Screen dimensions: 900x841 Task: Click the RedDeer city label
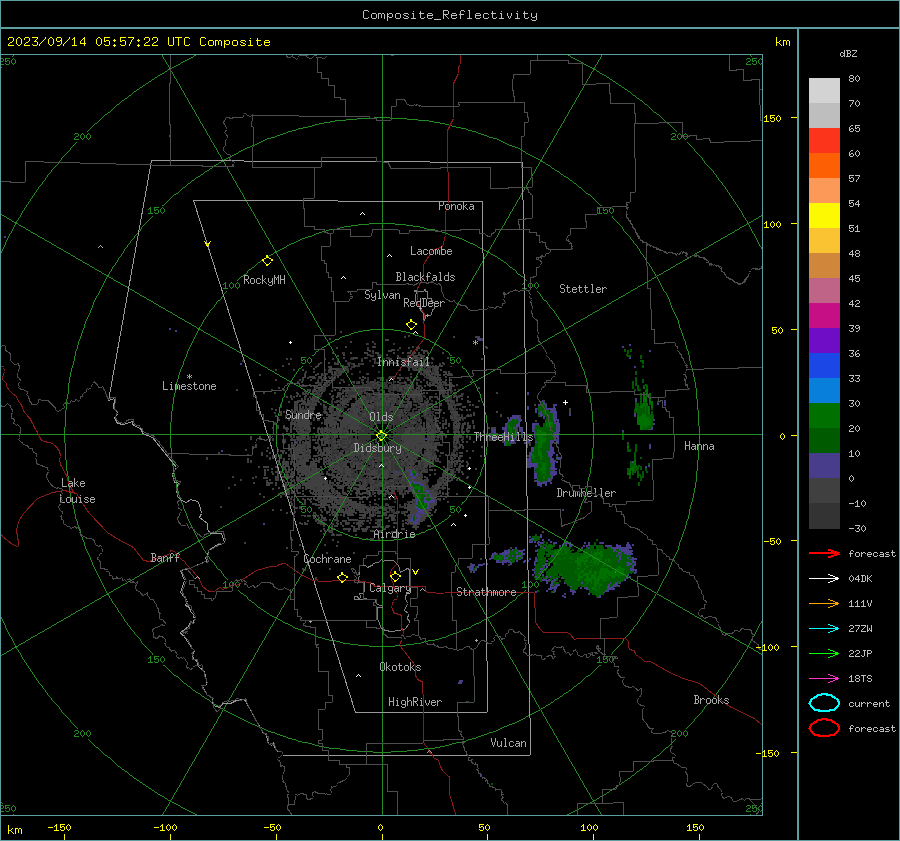(424, 303)
